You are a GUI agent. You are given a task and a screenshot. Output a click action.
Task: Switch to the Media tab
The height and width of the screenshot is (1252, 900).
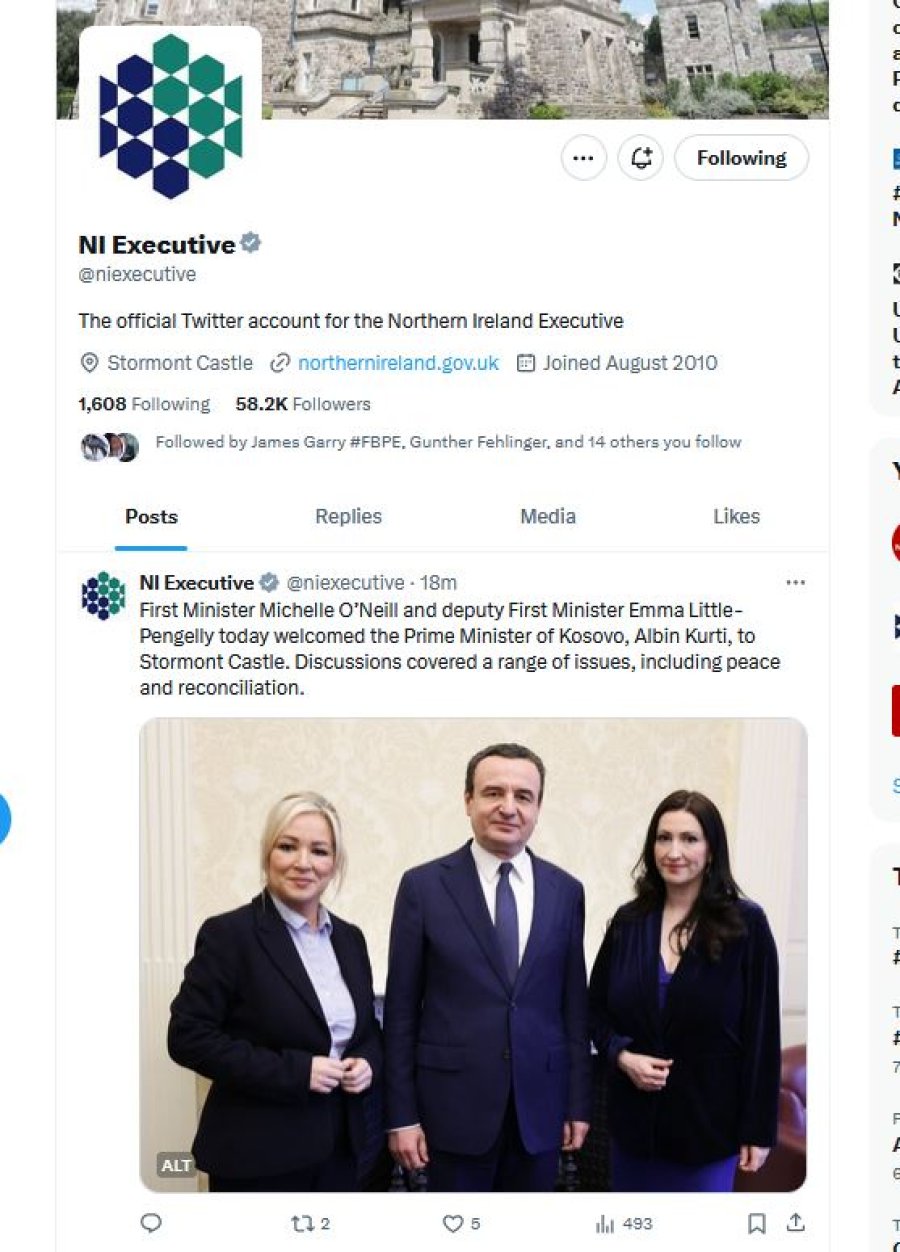click(x=548, y=517)
